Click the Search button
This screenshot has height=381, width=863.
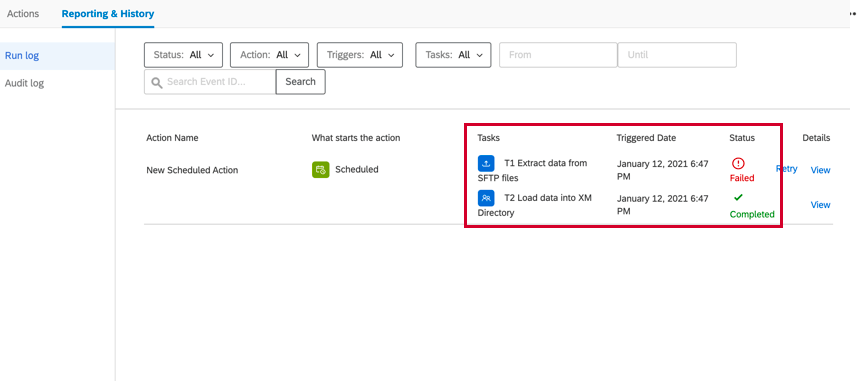(x=301, y=81)
